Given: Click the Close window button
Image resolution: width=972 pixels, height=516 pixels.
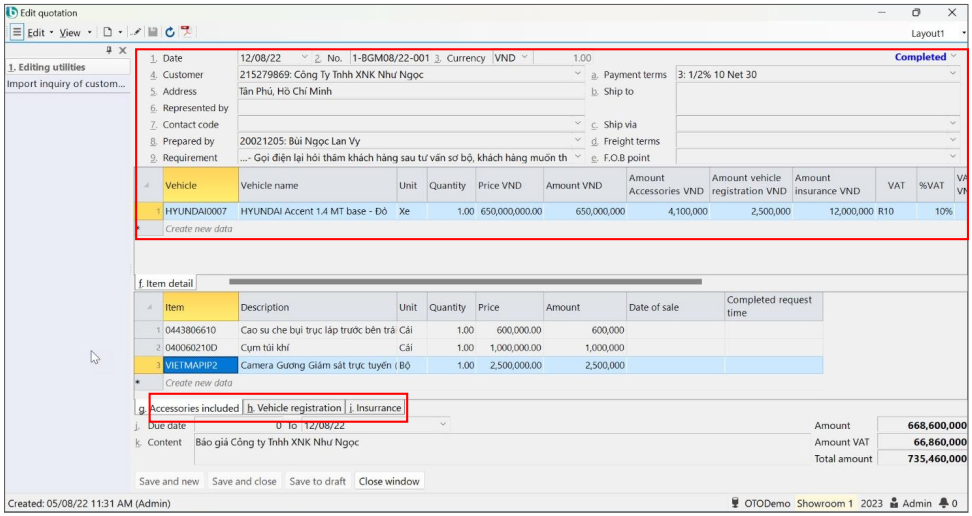Looking at the screenshot, I should (x=389, y=481).
